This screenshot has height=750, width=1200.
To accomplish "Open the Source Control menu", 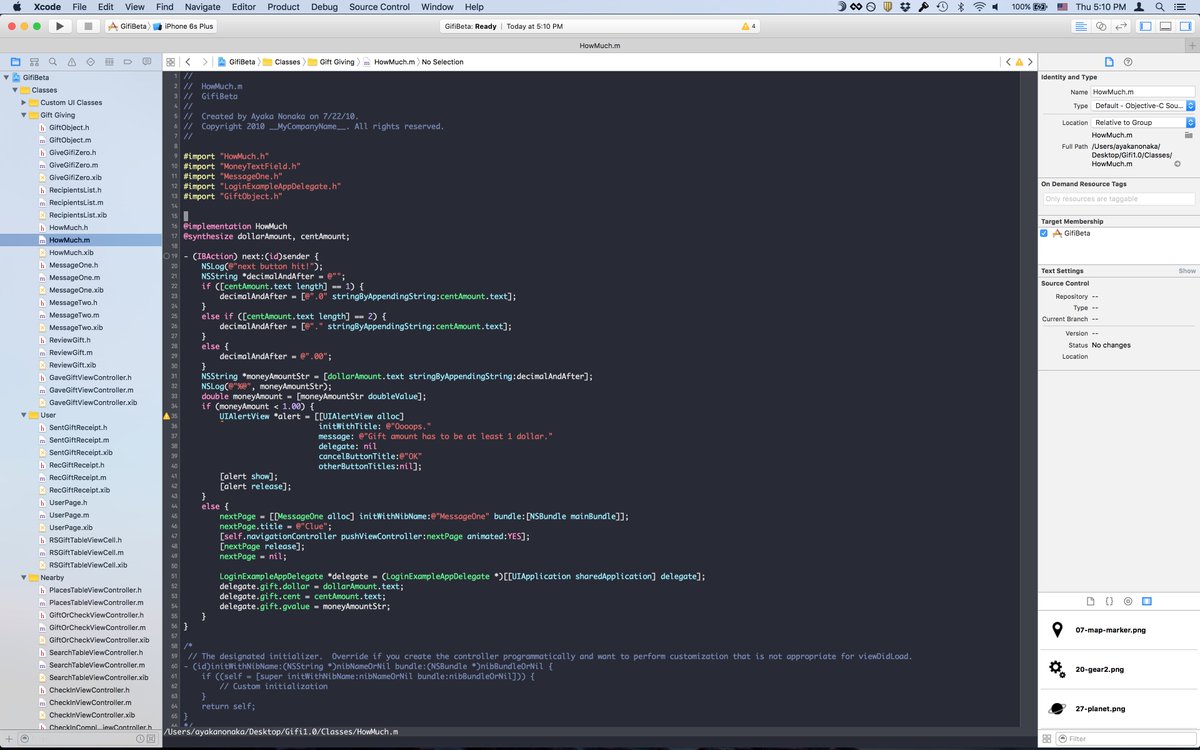I will point(379,7).
